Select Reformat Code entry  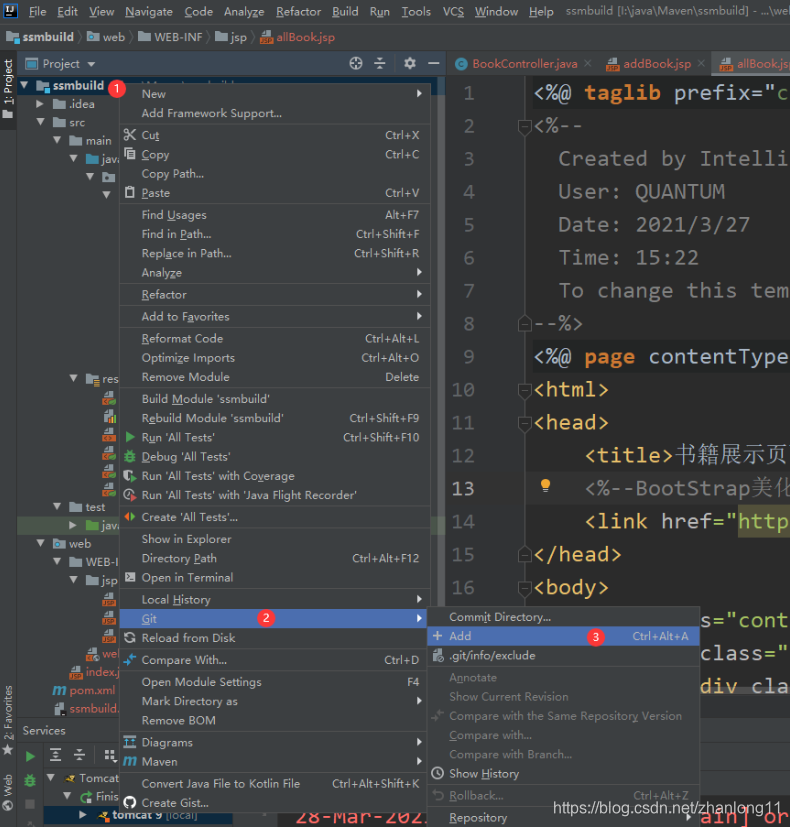click(275, 339)
